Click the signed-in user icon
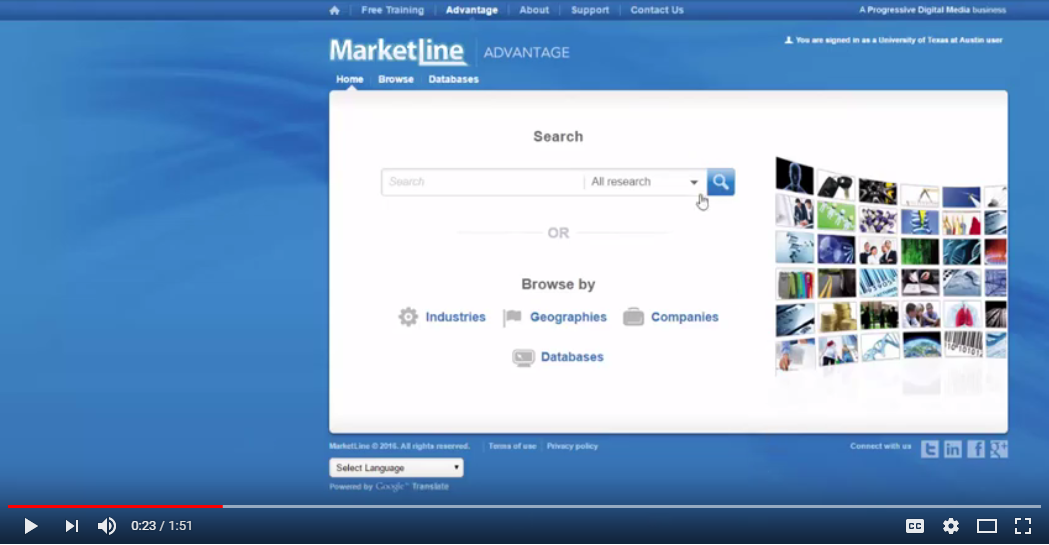 789,40
